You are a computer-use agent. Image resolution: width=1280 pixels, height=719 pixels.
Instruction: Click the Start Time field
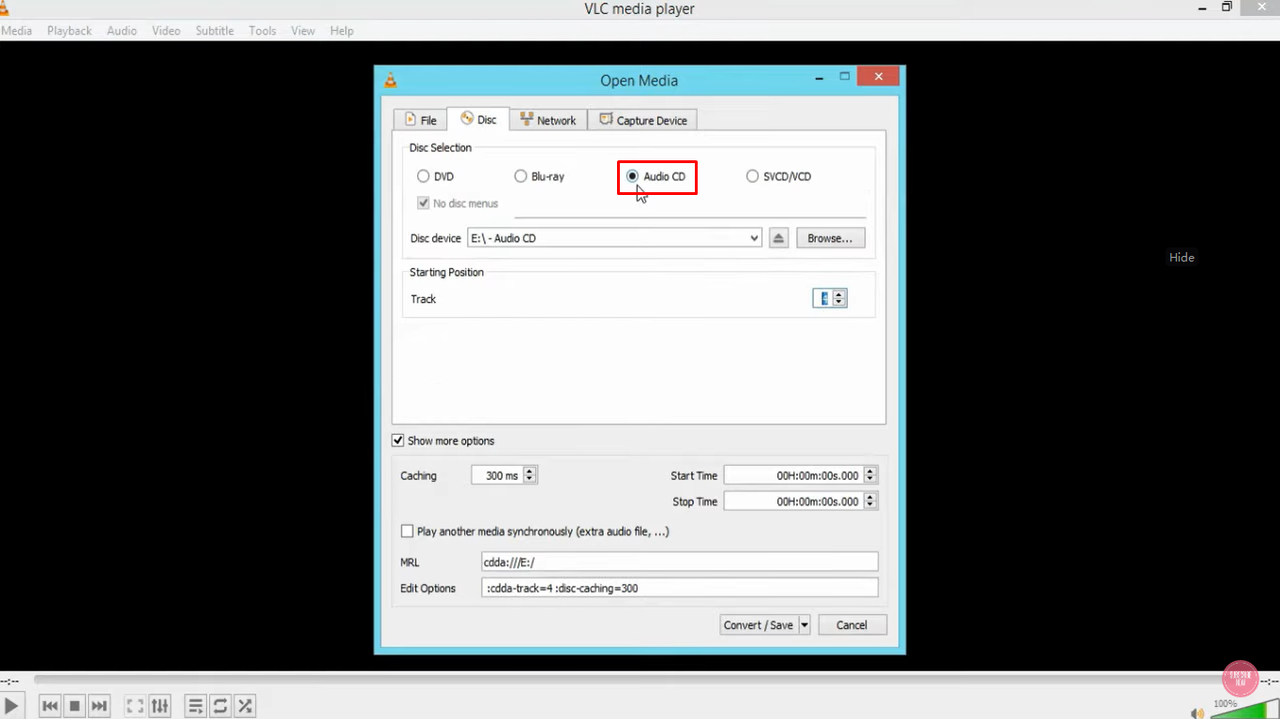click(x=793, y=475)
